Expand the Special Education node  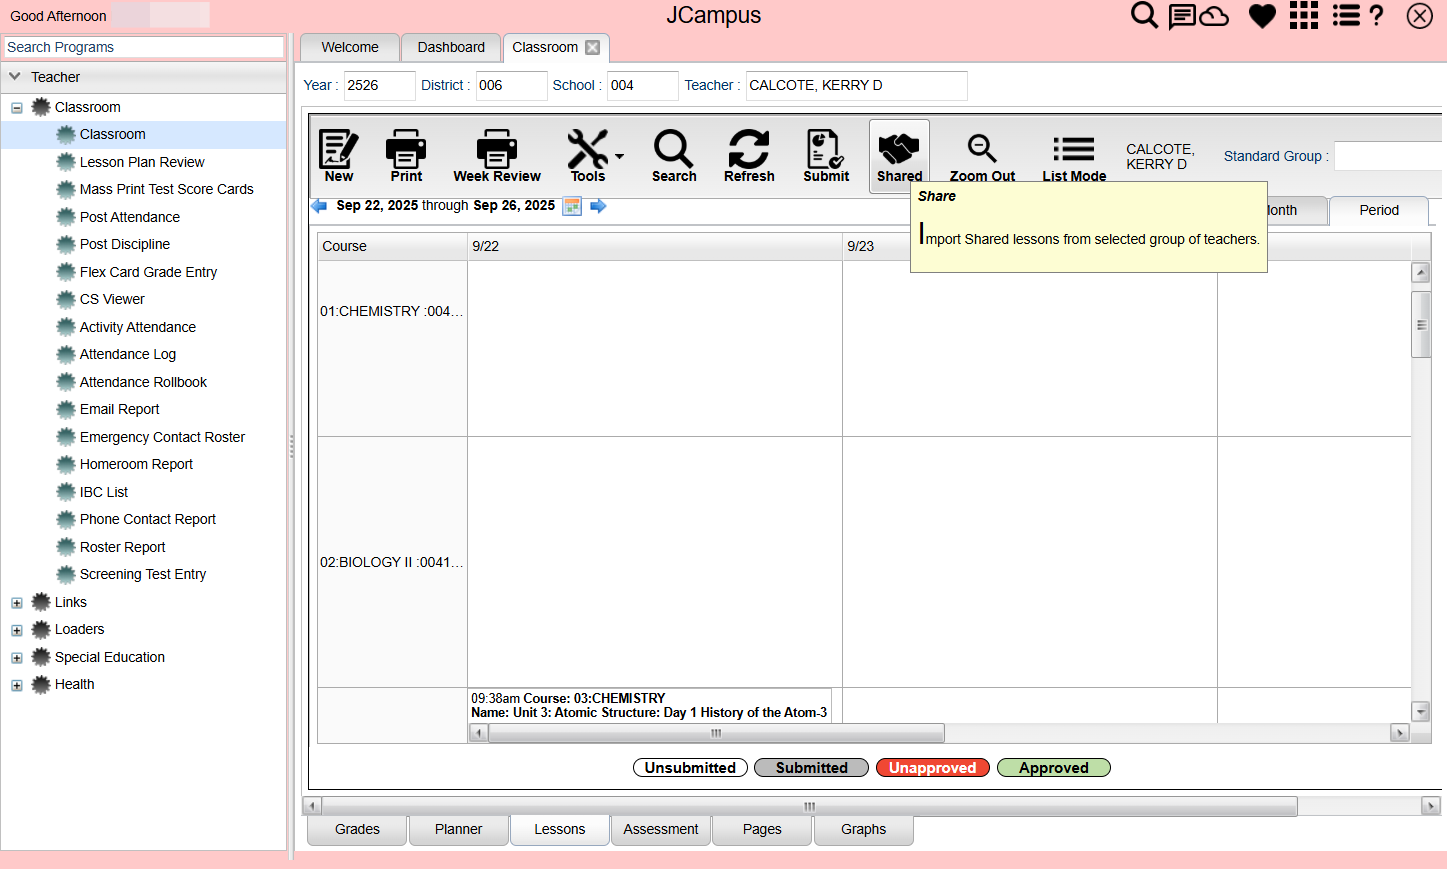(x=17, y=658)
